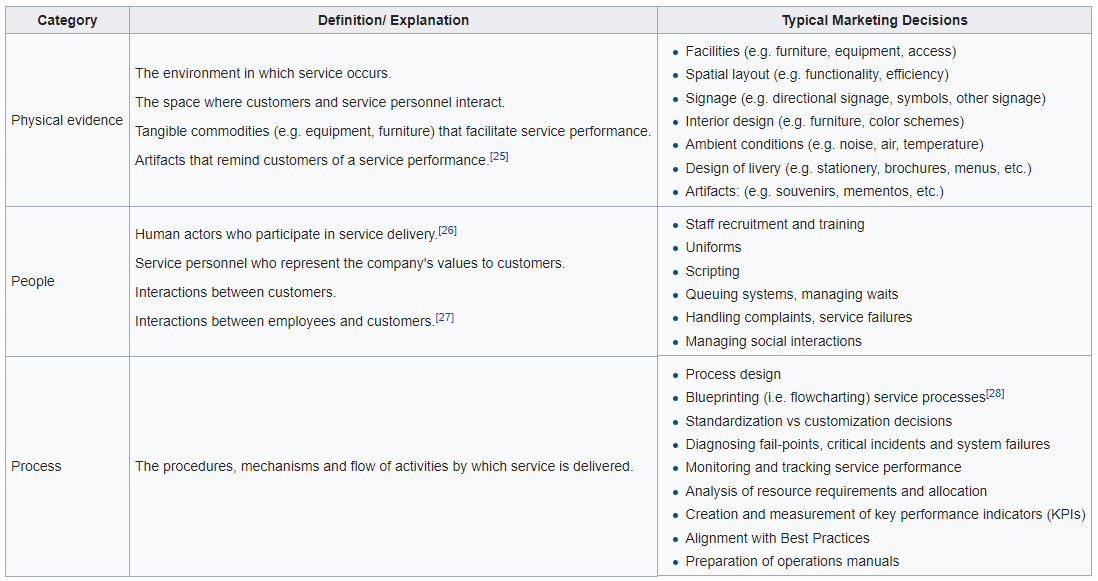This screenshot has height=581, width=1098.
Task: Click the Staff recruitment and training bullet
Action: 774,224
